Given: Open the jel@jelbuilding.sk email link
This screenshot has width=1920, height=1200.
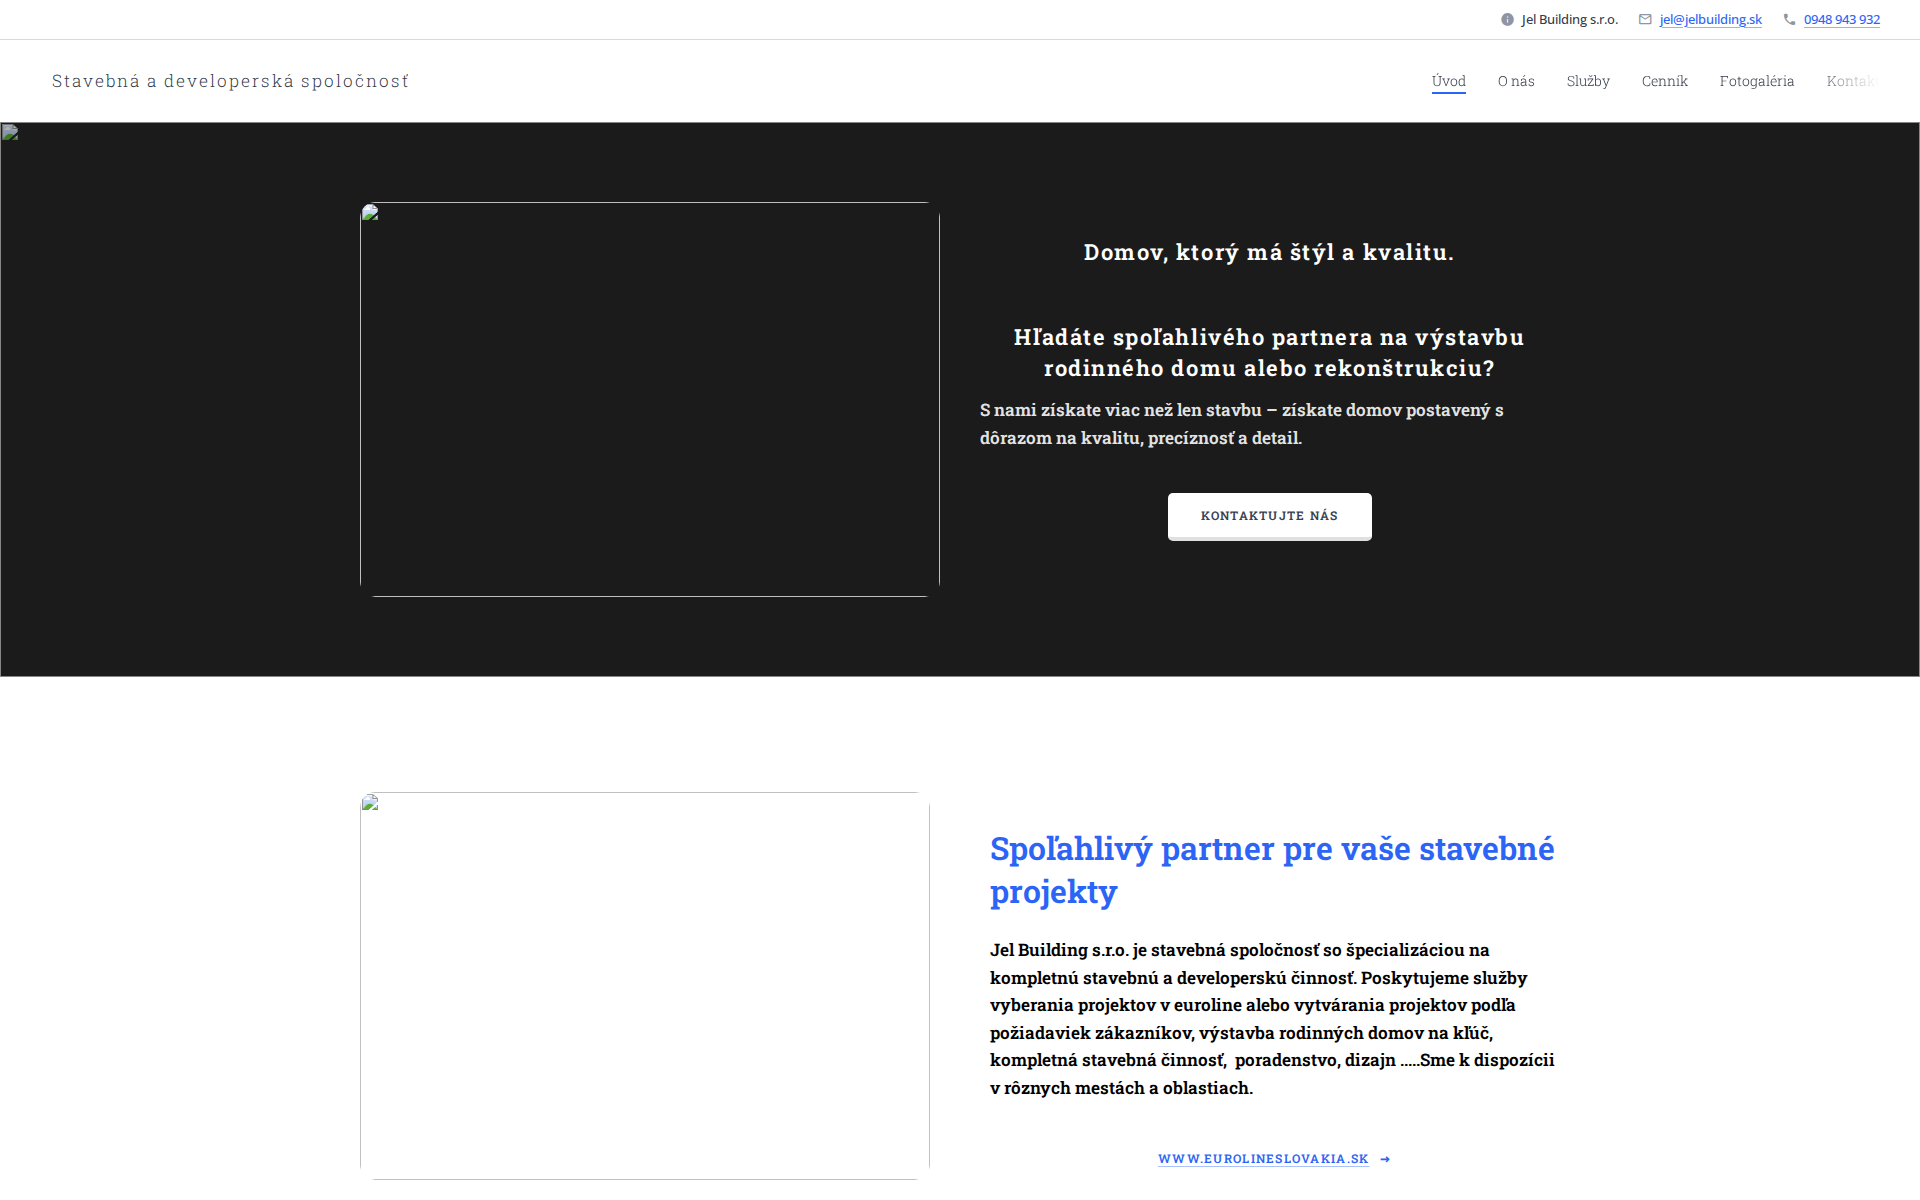Looking at the screenshot, I should coord(1710,20).
